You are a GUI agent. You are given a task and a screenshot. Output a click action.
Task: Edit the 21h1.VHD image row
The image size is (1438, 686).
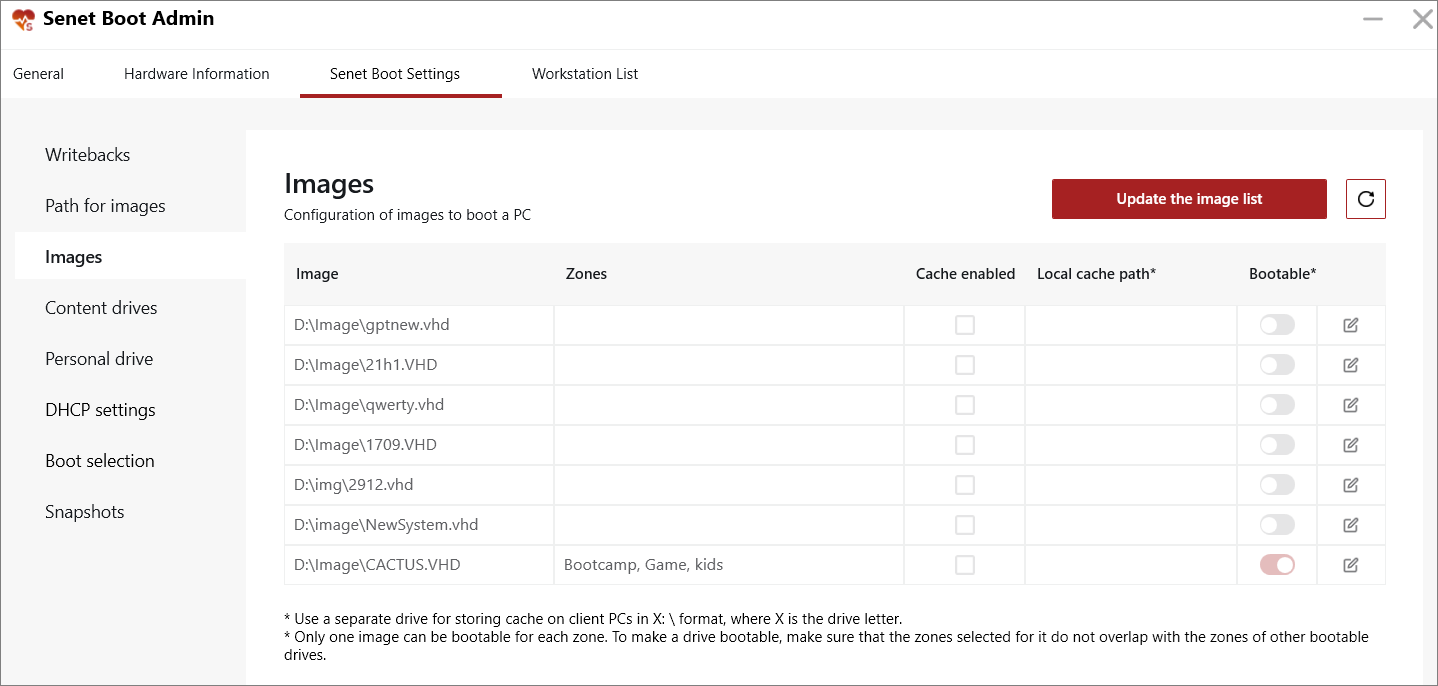(1351, 365)
